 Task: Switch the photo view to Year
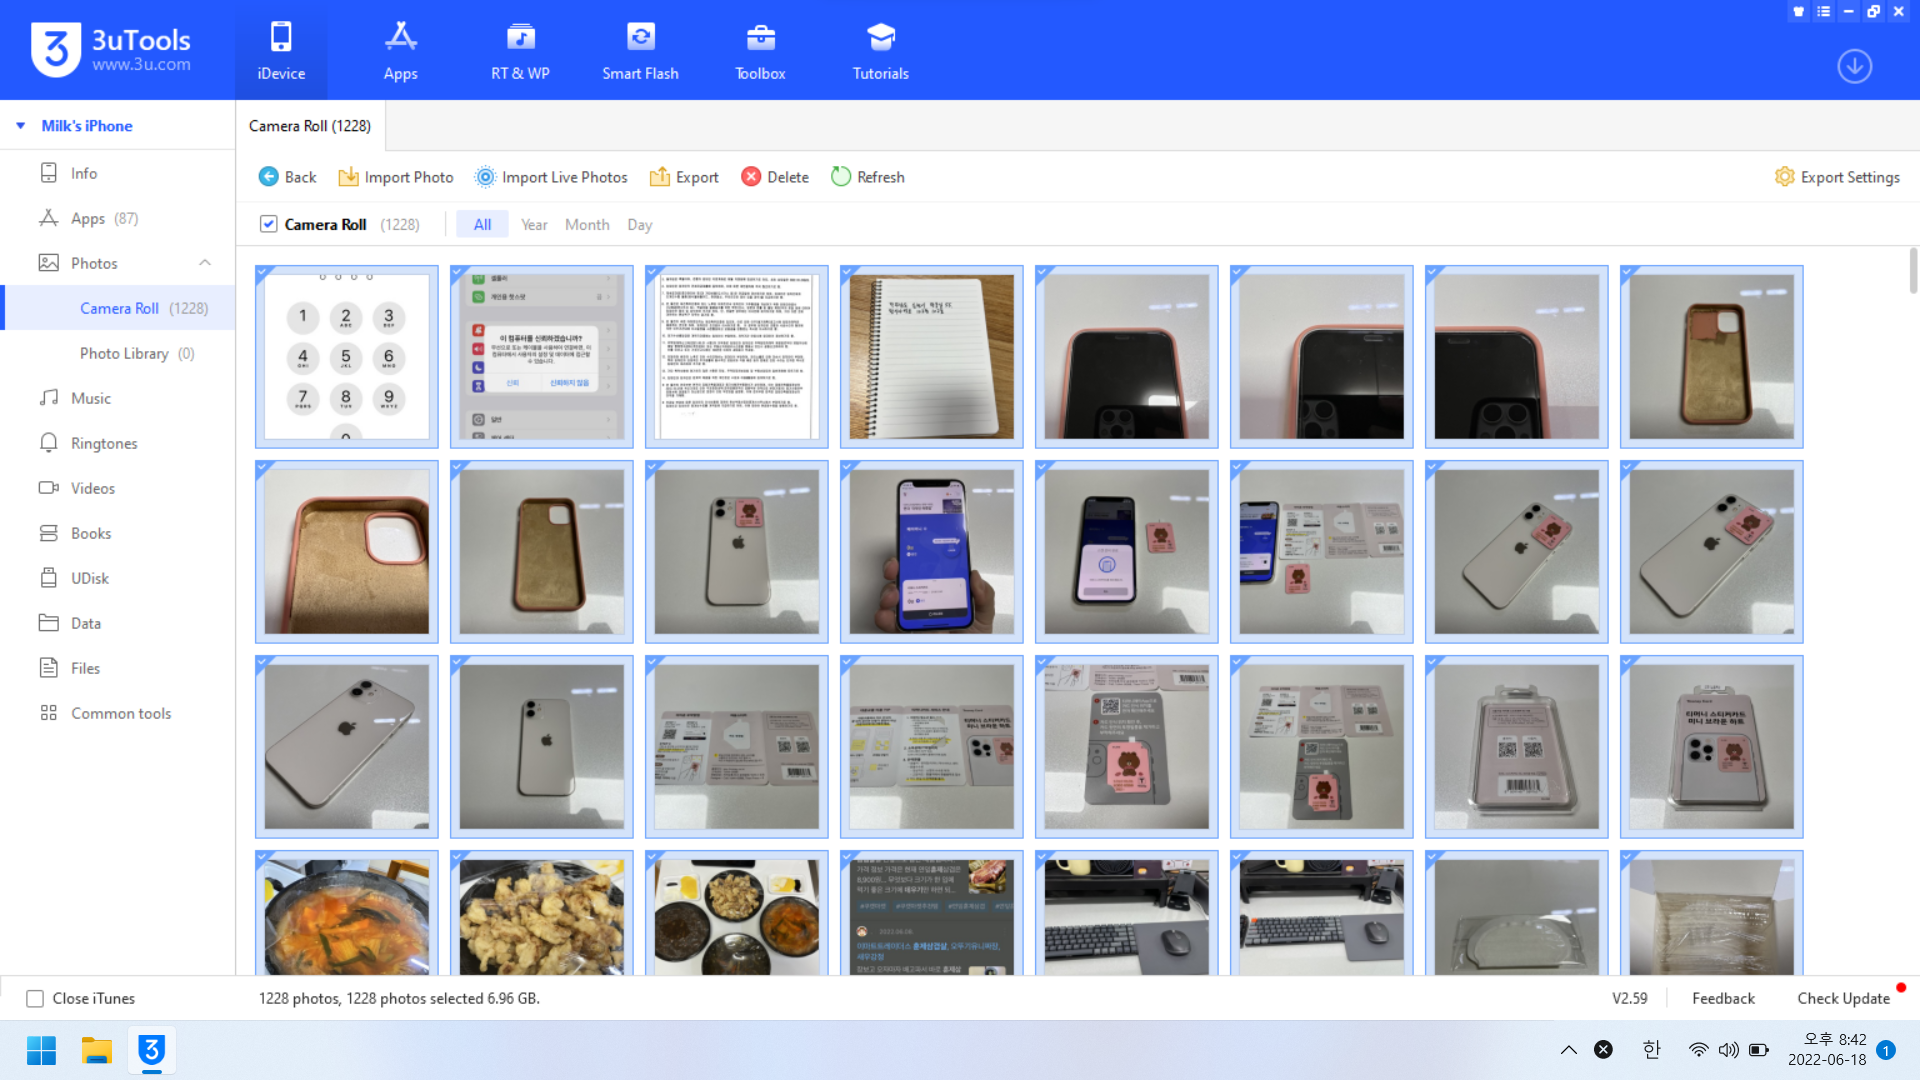534,224
